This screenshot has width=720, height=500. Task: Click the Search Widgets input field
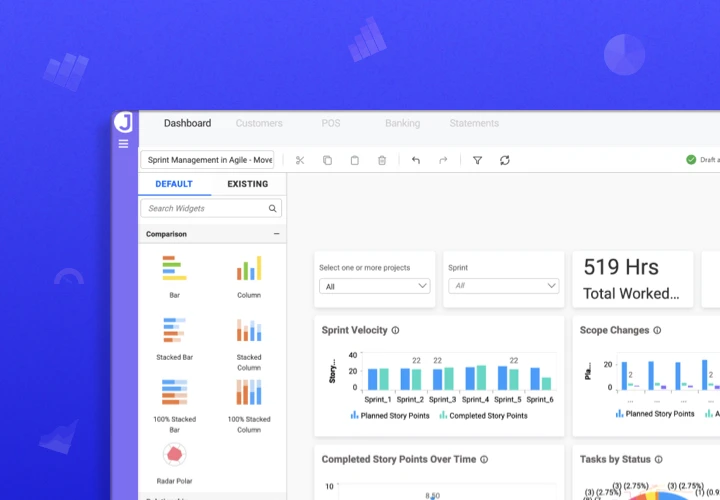coord(205,208)
